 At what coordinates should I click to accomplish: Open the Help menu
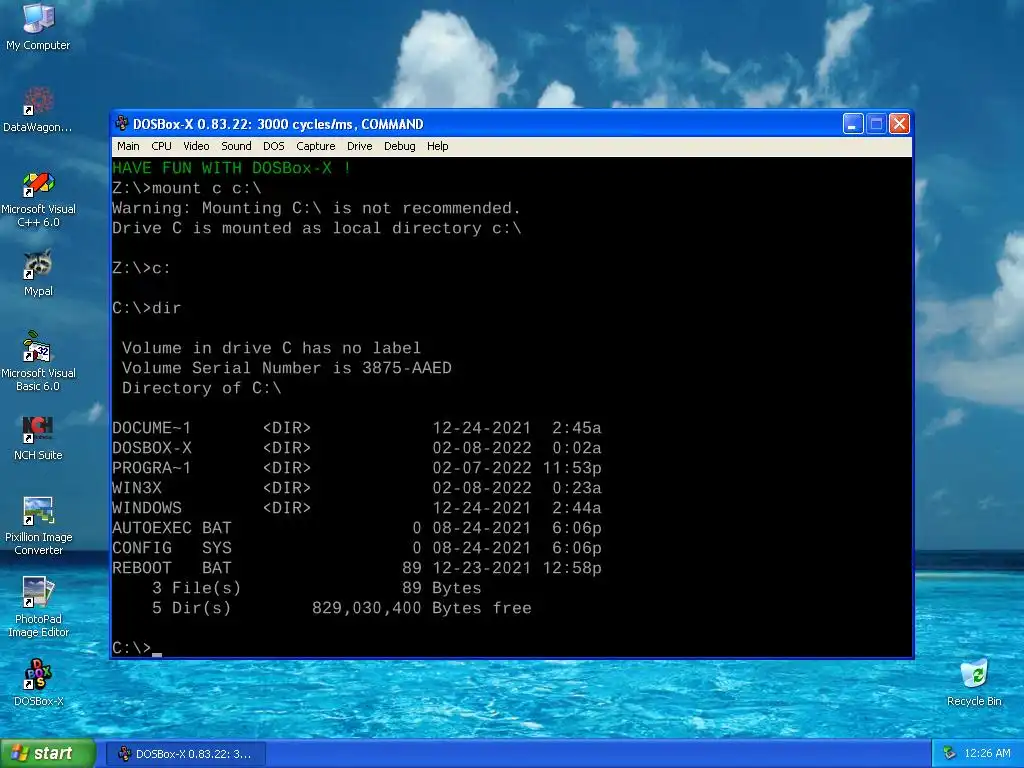pos(438,146)
